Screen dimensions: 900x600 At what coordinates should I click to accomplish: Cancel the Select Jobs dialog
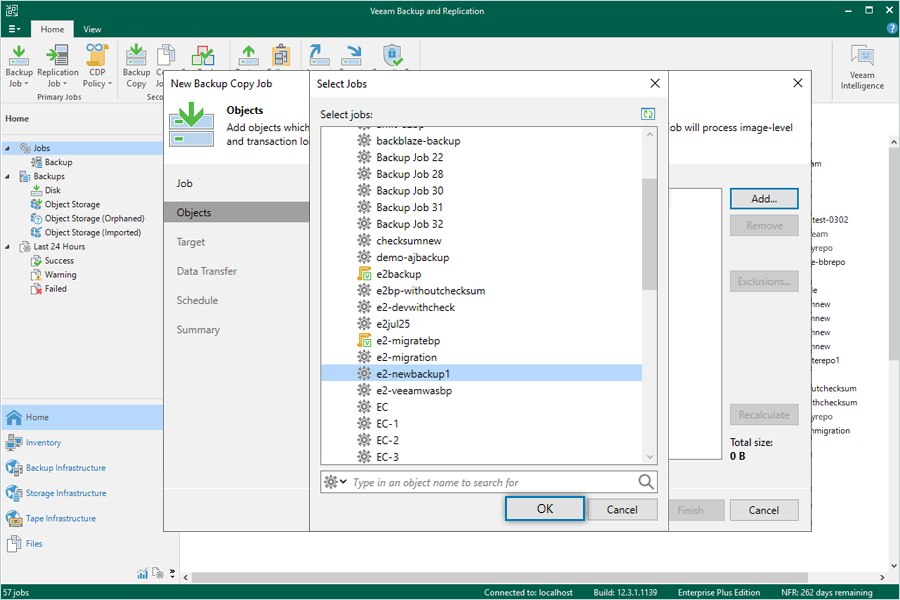[x=622, y=509]
